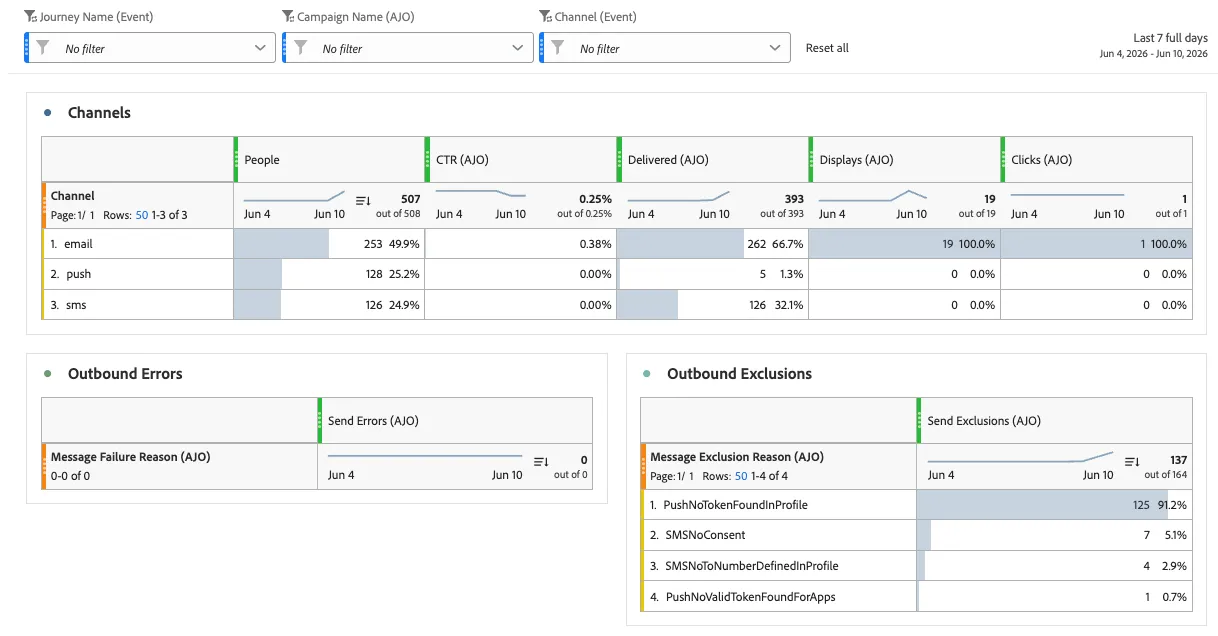The height and width of the screenshot is (636, 1218).
Task: Reset all filters
Action: (x=827, y=48)
